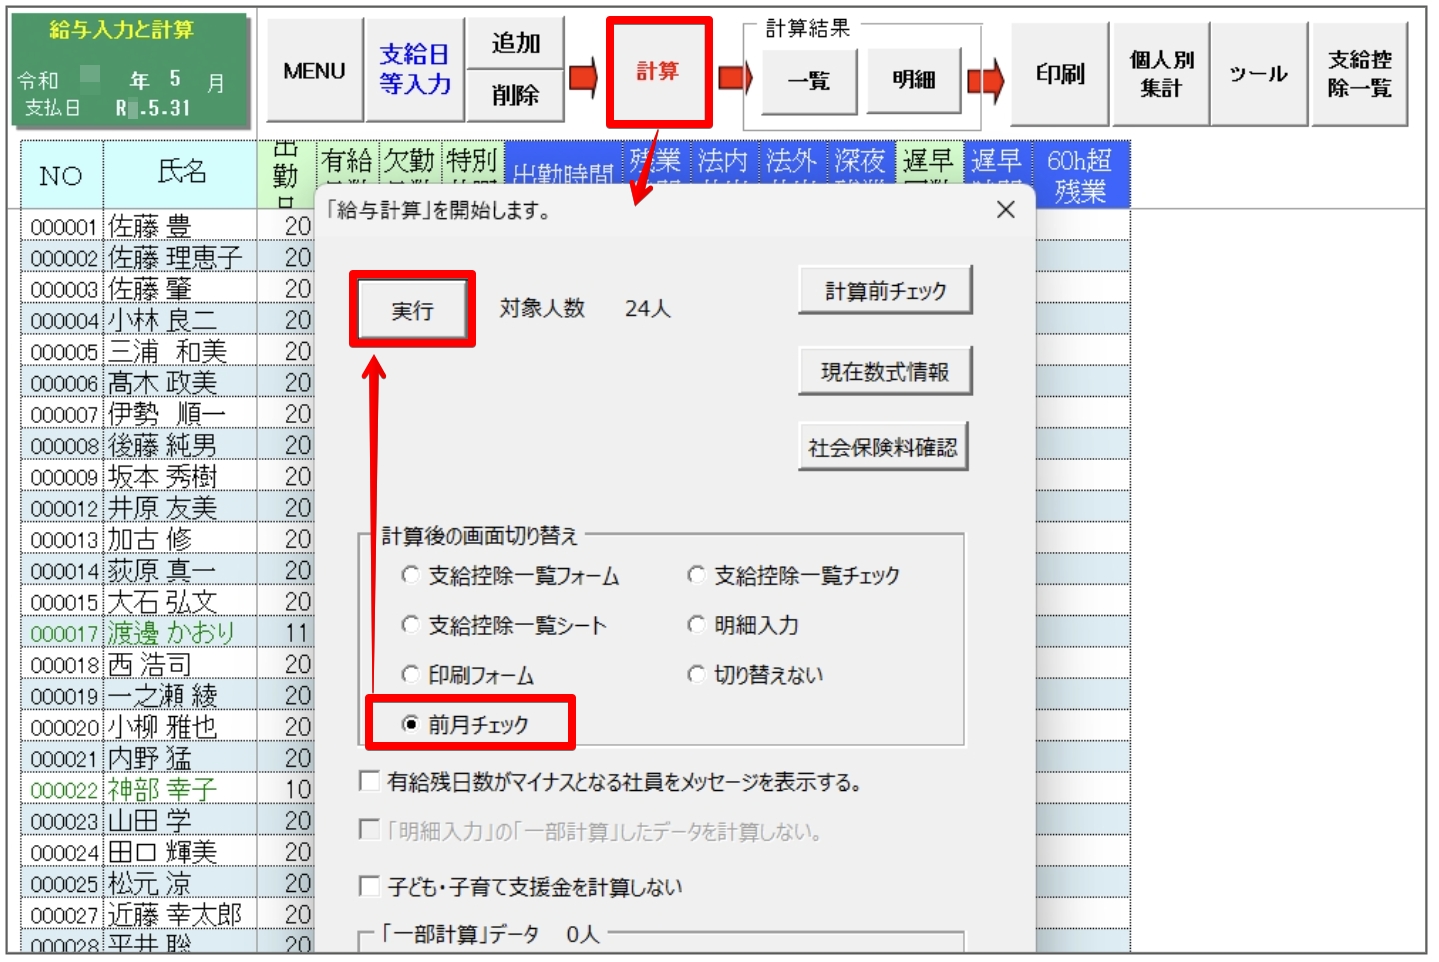The height and width of the screenshot is (962, 1439).
Task: Select the 支給控除一覧チェック radio option
Action: pos(794,576)
